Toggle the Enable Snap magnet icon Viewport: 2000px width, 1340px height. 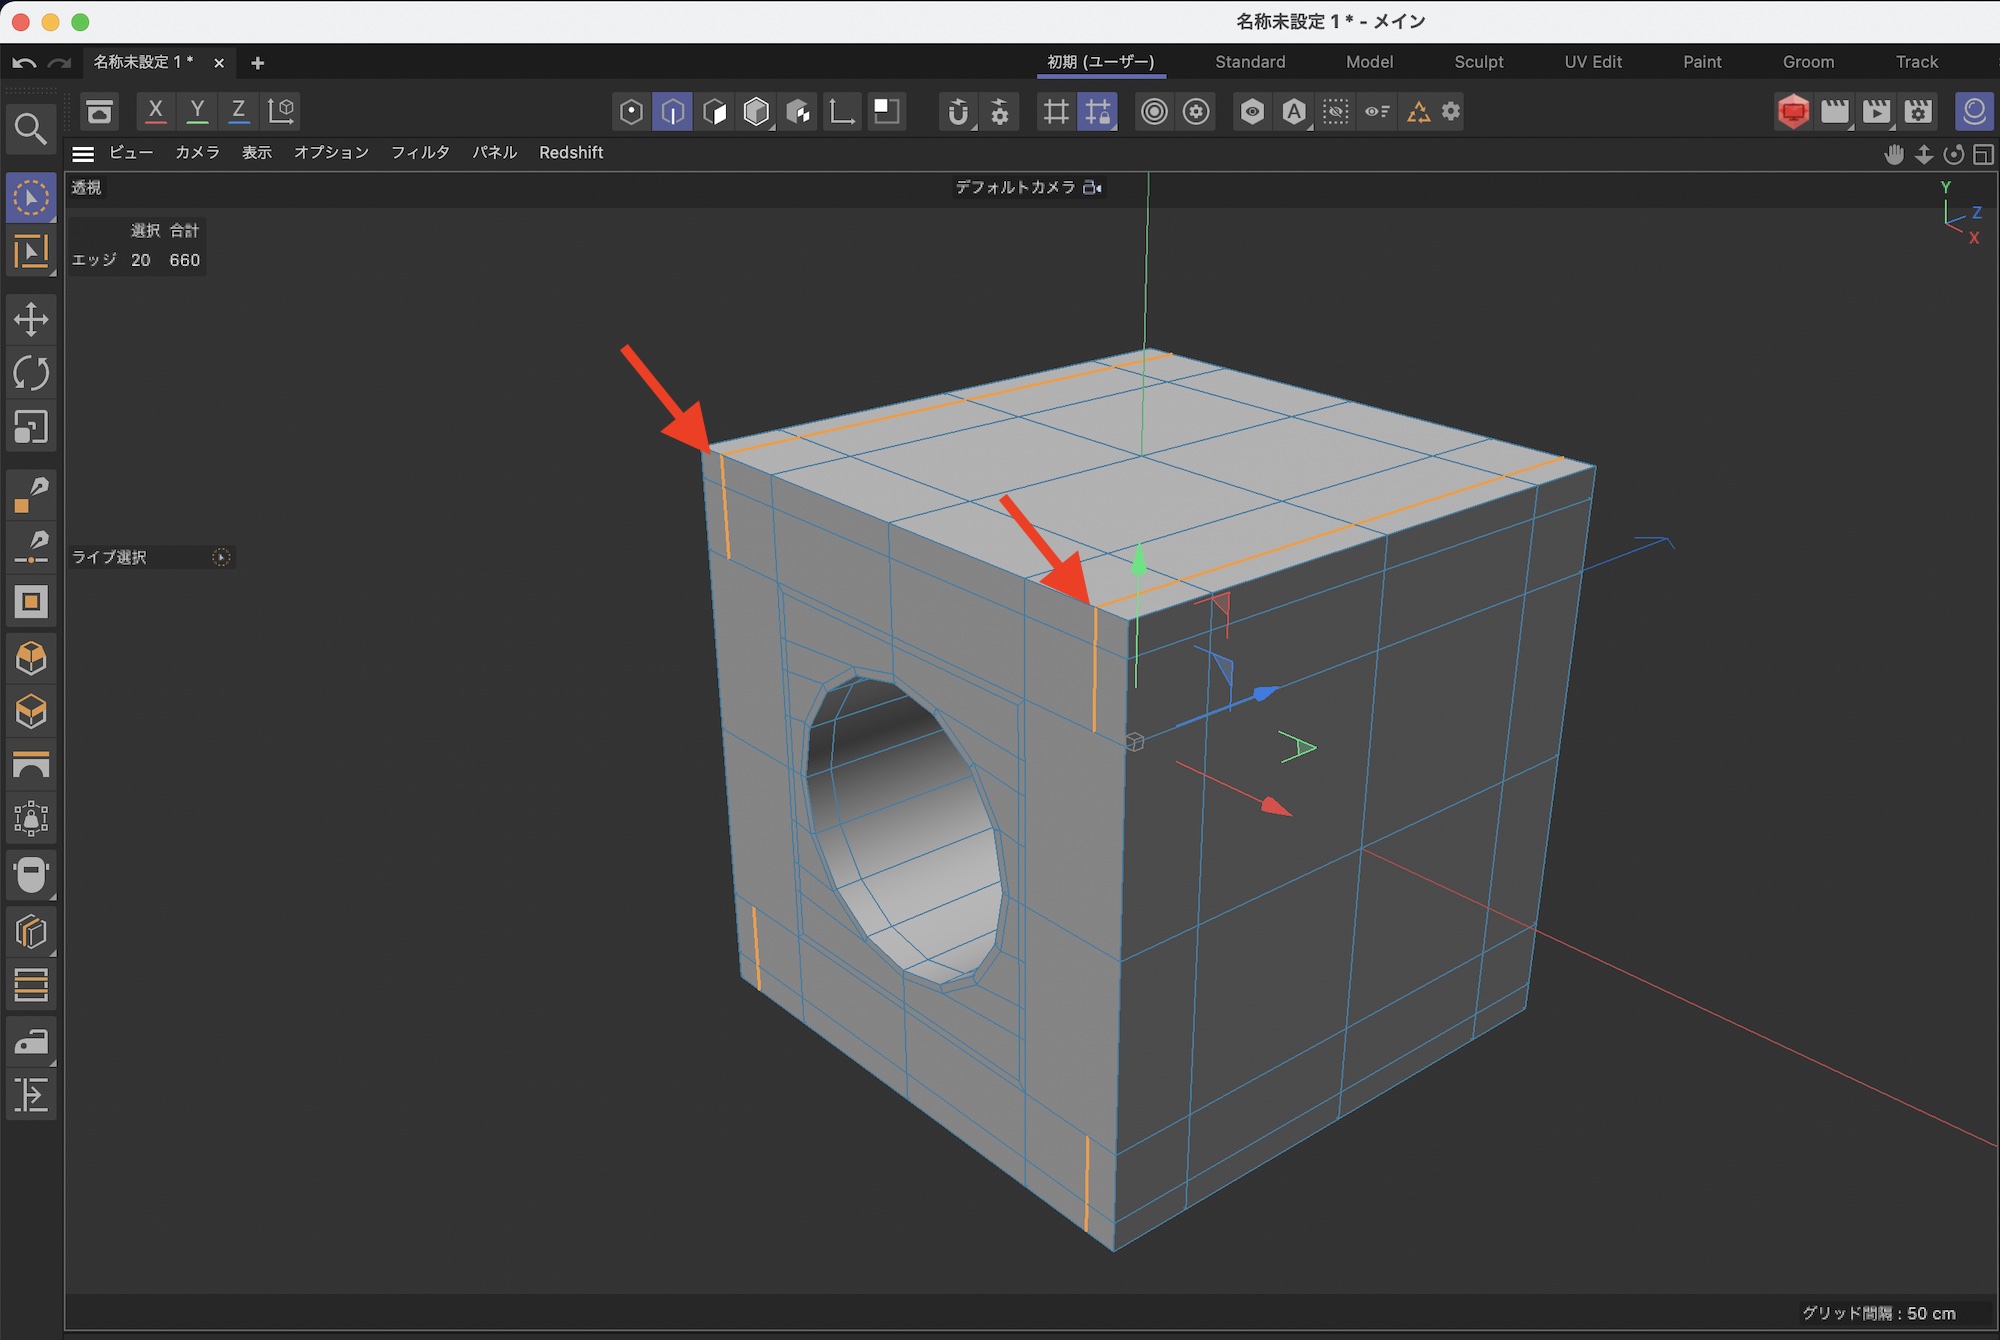point(958,112)
